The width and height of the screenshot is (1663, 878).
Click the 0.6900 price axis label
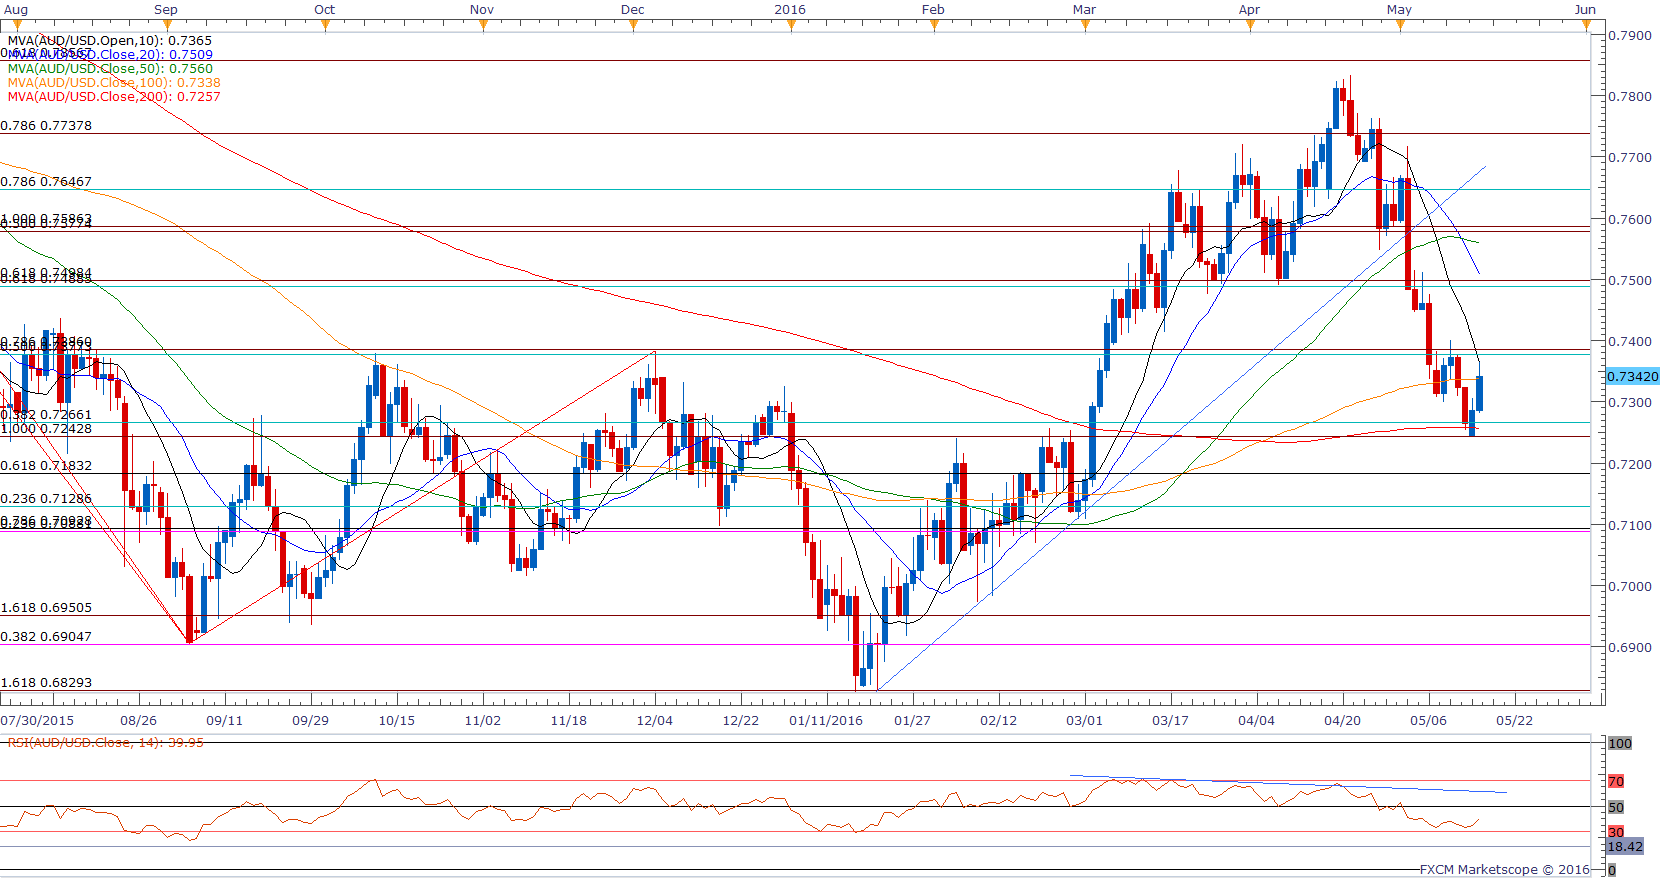(x=1630, y=648)
